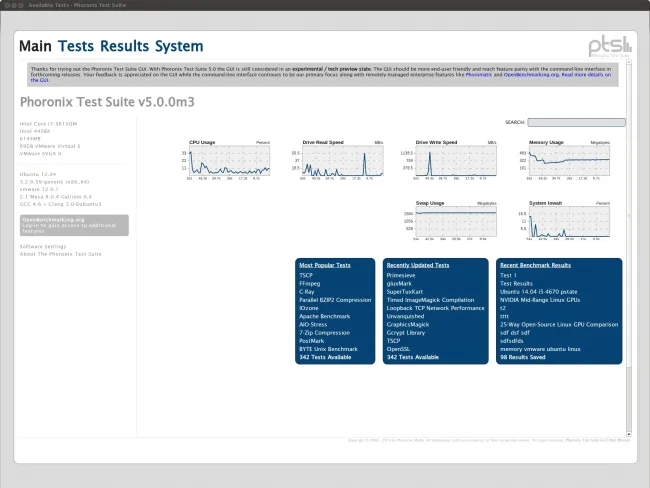Click the OpenBenchmarking.org login box
The height and width of the screenshot is (488, 650).
click(74, 225)
